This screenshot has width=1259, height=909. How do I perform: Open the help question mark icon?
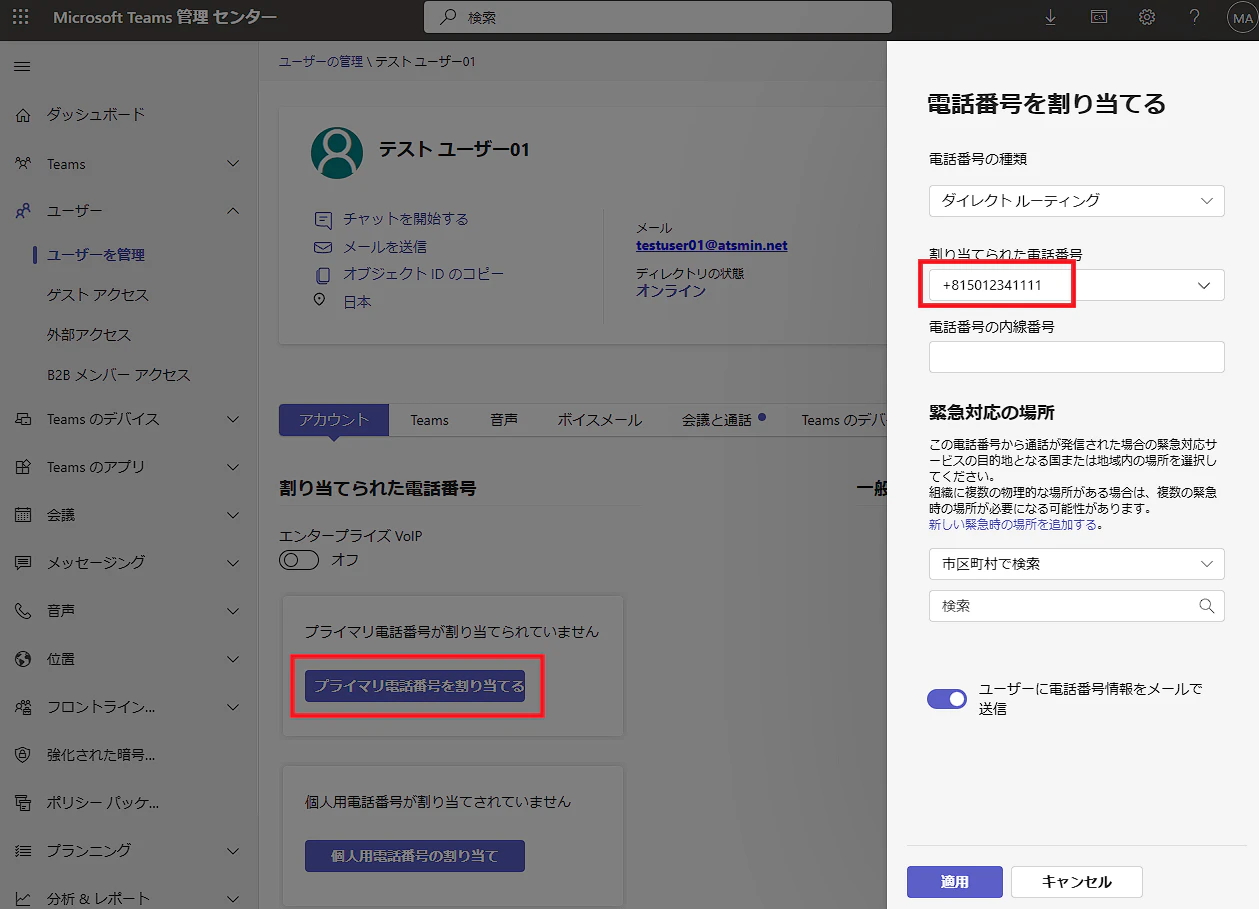(1194, 17)
